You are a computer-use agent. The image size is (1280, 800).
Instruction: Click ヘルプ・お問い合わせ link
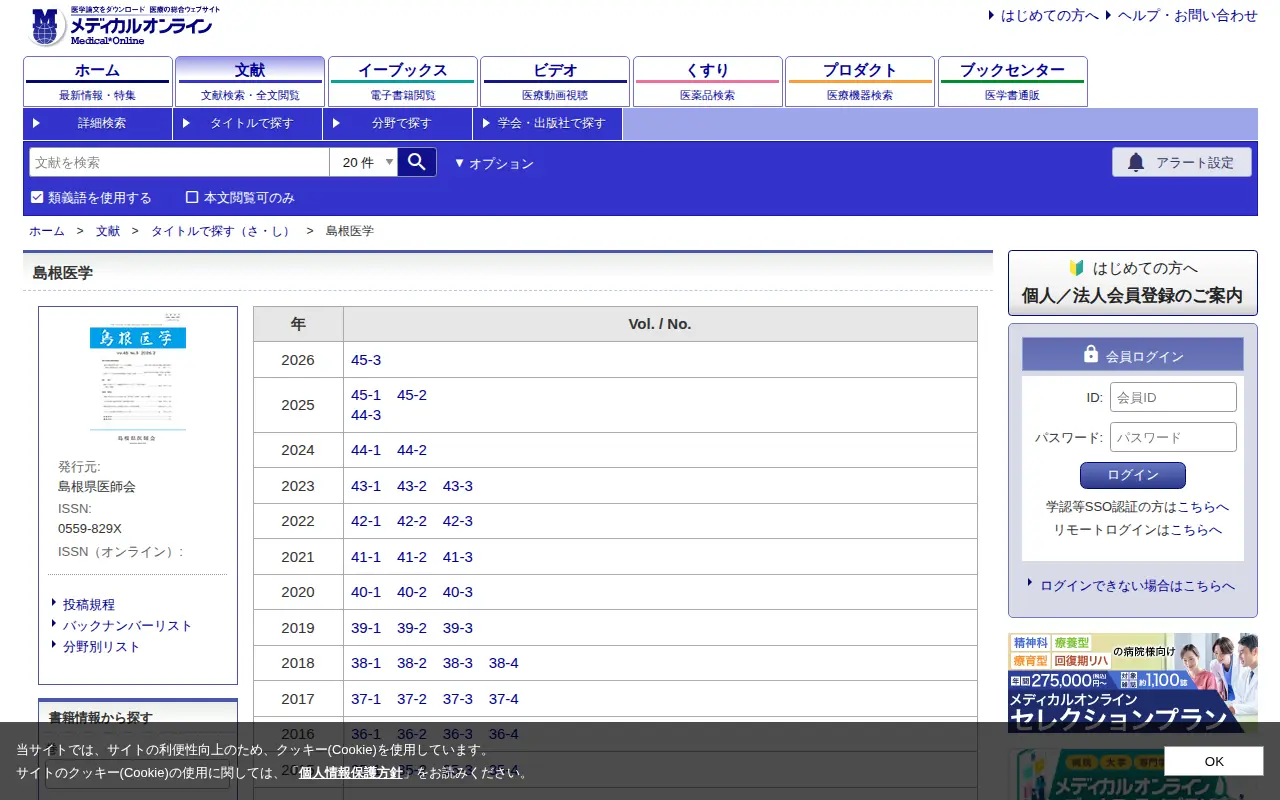pyautogui.click(x=1187, y=15)
